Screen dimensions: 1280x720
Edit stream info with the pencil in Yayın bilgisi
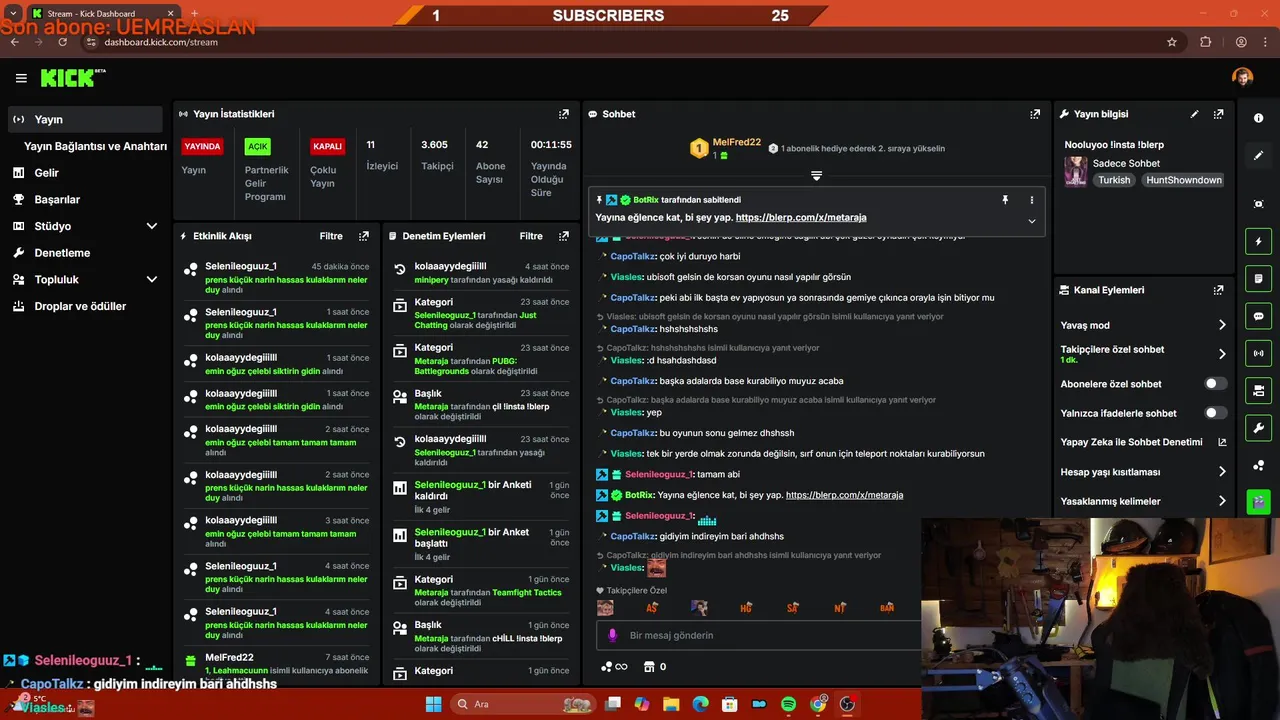click(1194, 114)
